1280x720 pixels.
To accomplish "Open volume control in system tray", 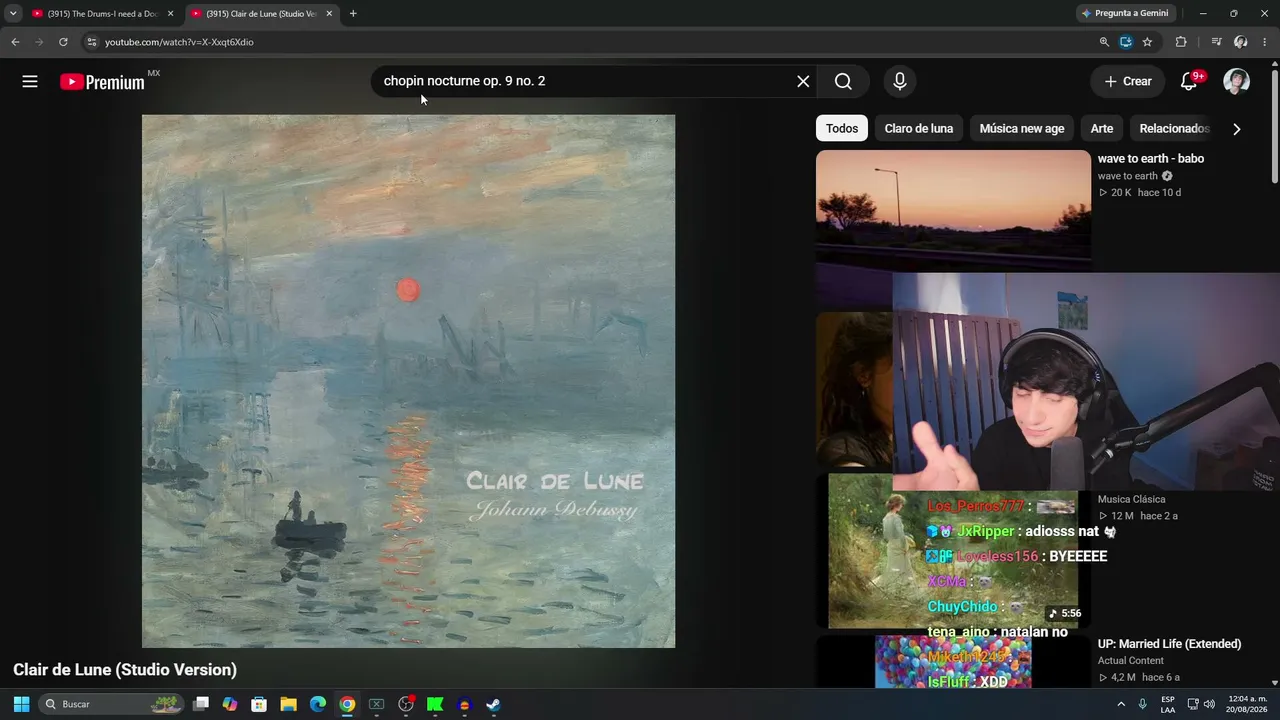I will (1209, 704).
